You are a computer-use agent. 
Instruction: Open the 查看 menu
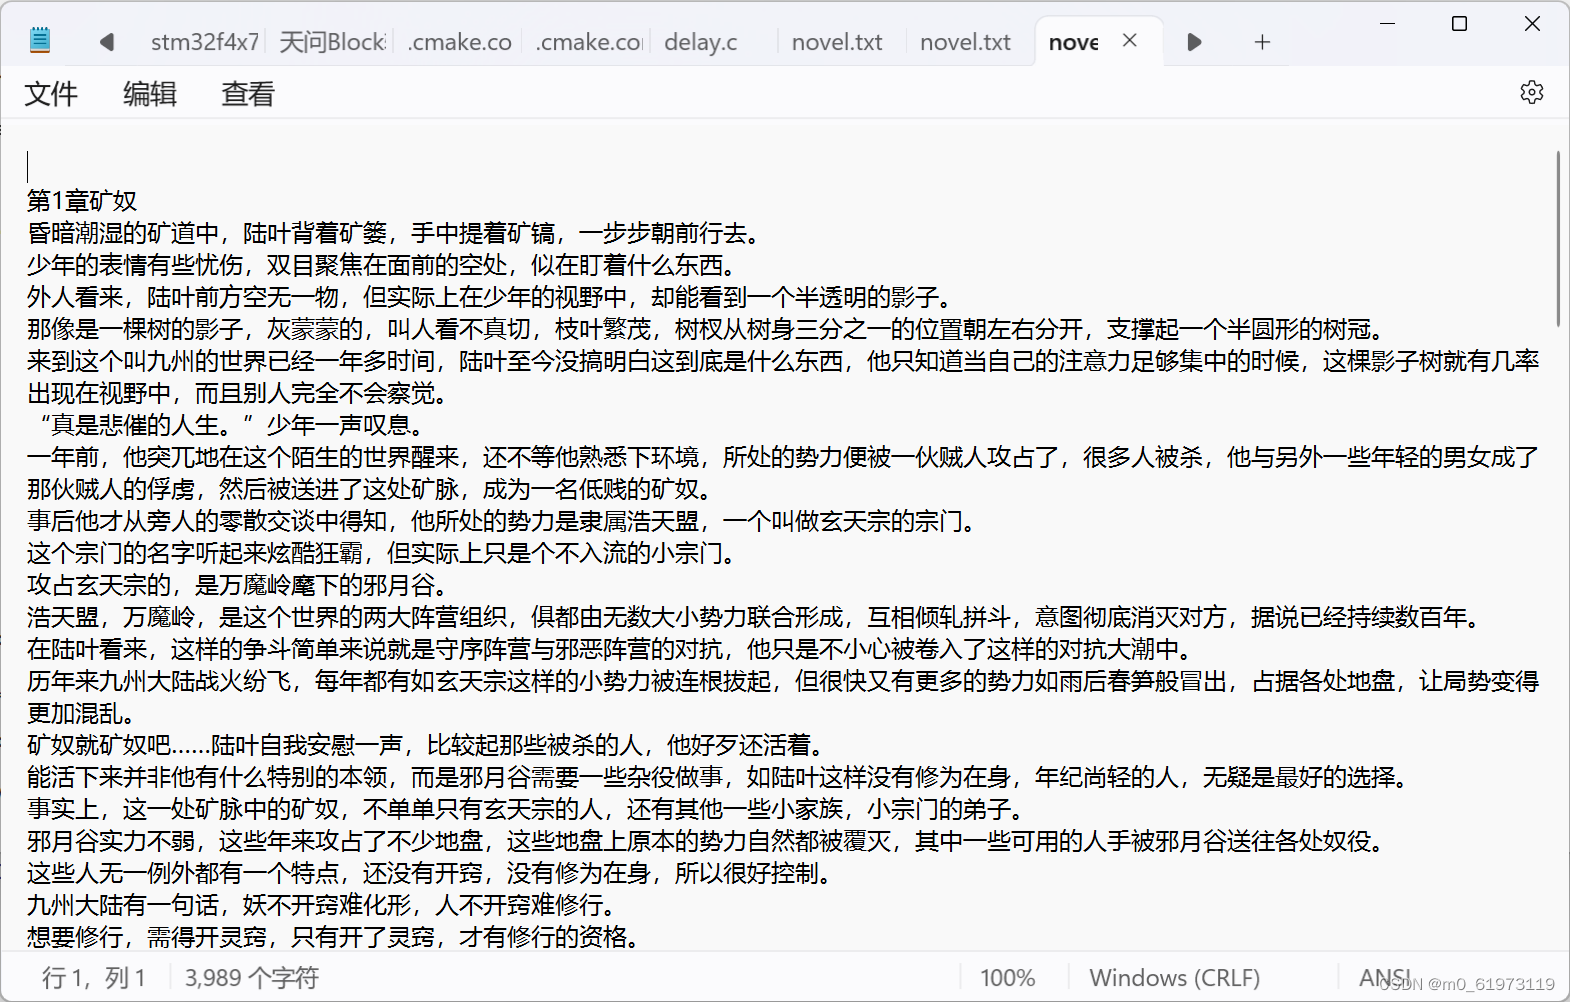pyautogui.click(x=248, y=94)
